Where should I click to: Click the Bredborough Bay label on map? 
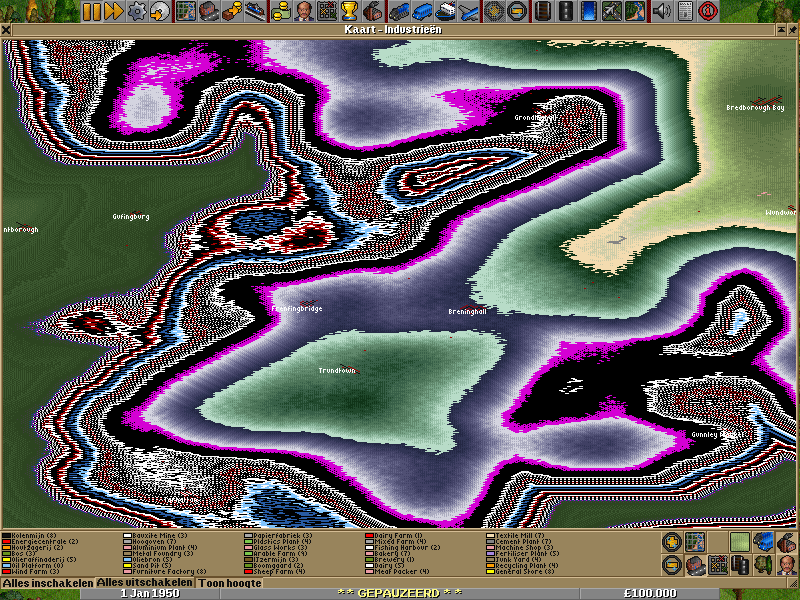coord(755,108)
